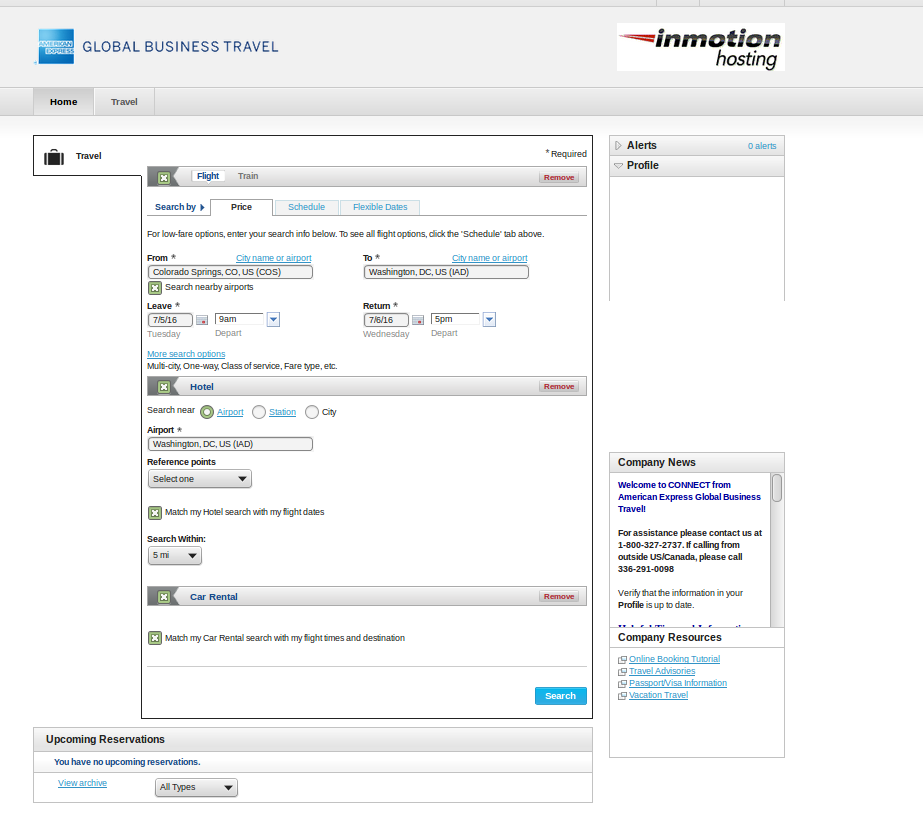This screenshot has height=839, width=923.
Task: Open the Return date calendar icon
Action: point(418,320)
